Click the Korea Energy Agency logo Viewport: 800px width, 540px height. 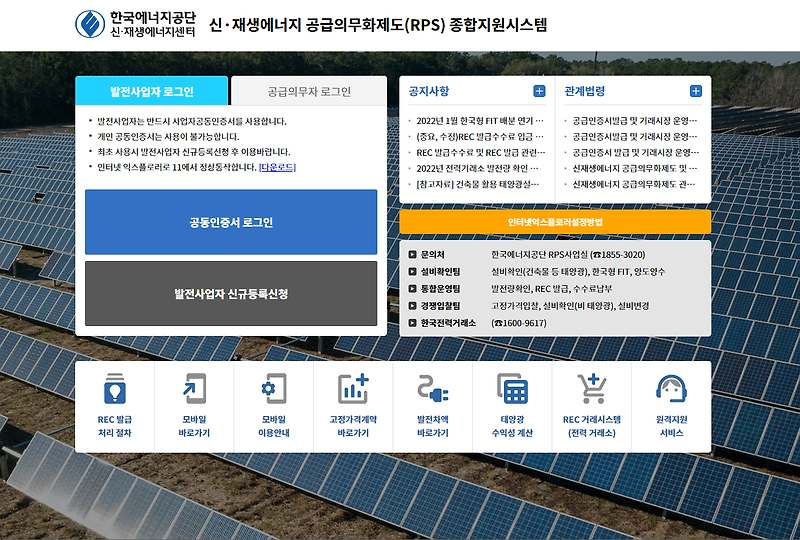click(135, 24)
